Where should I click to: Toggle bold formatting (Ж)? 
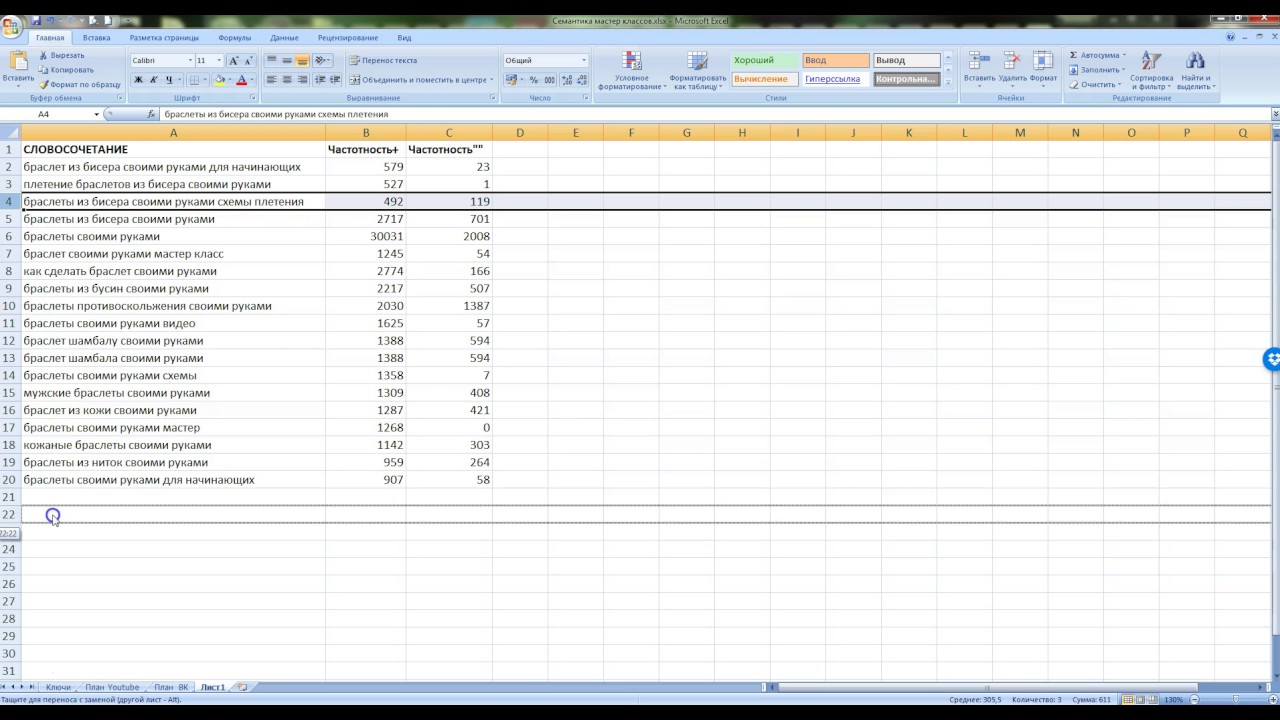pyautogui.click(x=139, y=80)
